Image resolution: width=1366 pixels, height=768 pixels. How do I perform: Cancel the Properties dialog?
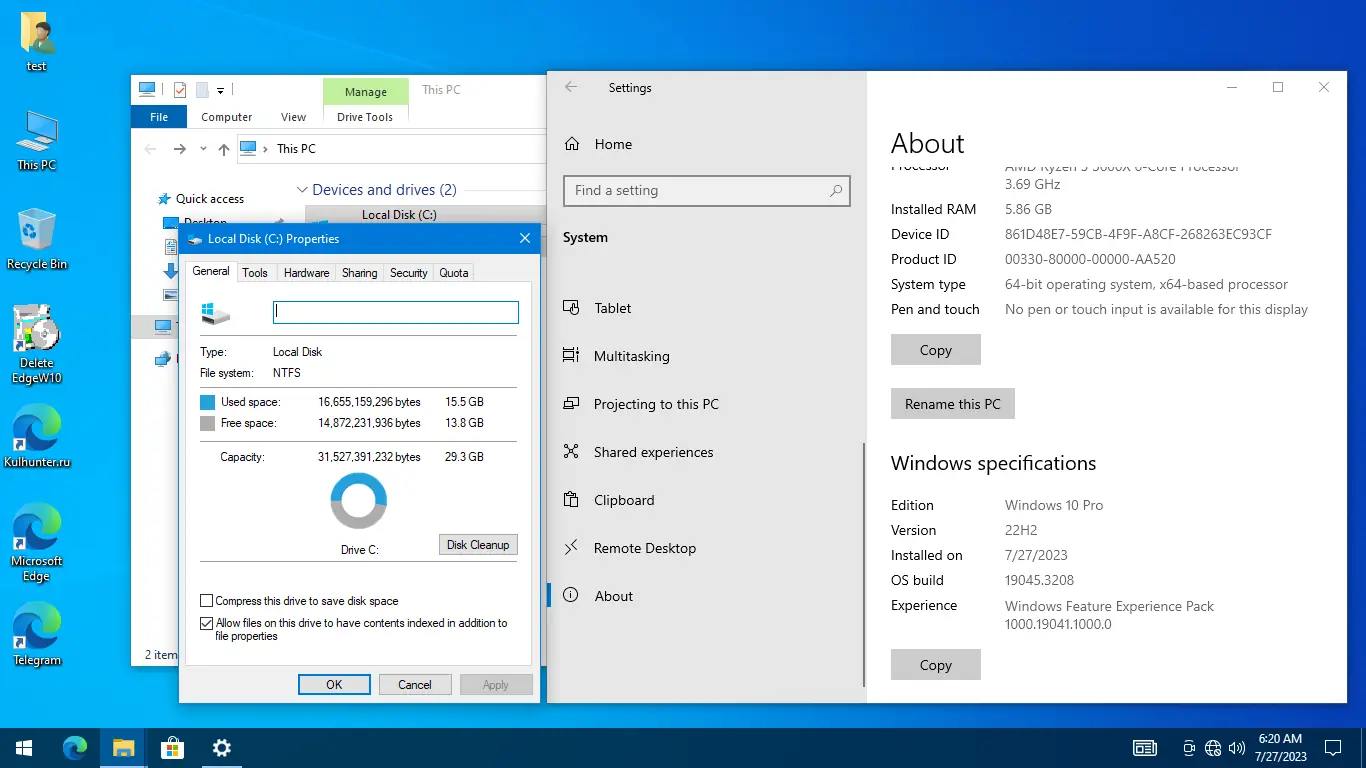coord(415,685)
